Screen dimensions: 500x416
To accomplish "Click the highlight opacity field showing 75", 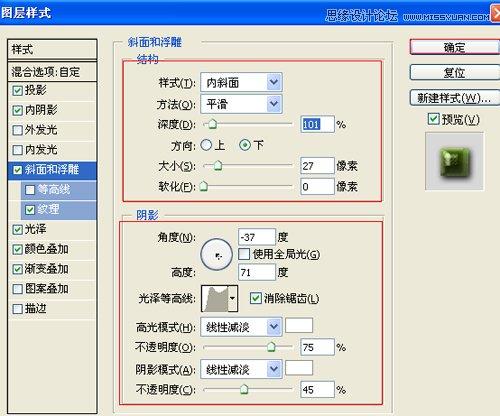I will tap(317, 347).
